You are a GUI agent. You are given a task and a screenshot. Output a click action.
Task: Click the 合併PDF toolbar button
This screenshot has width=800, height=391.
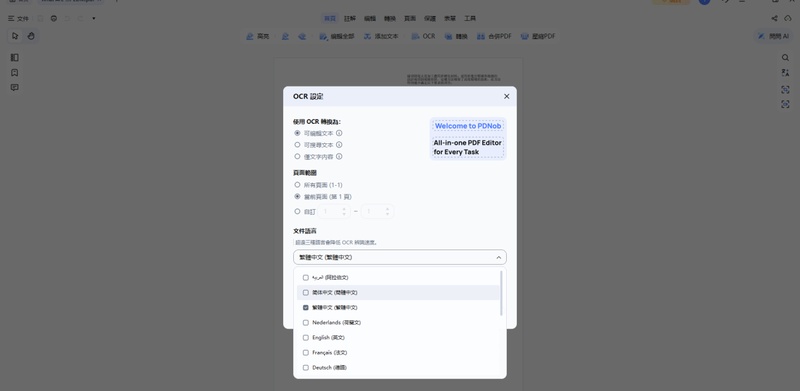coord(494,36)
